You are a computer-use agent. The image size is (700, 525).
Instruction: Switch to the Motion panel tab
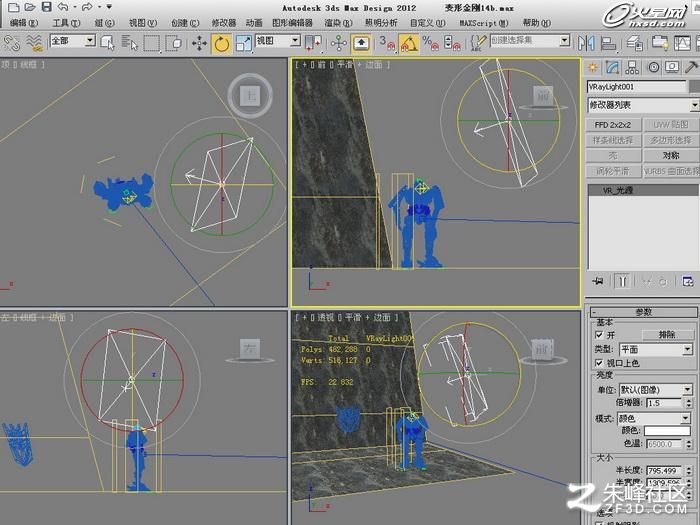(x=653, y=67)
